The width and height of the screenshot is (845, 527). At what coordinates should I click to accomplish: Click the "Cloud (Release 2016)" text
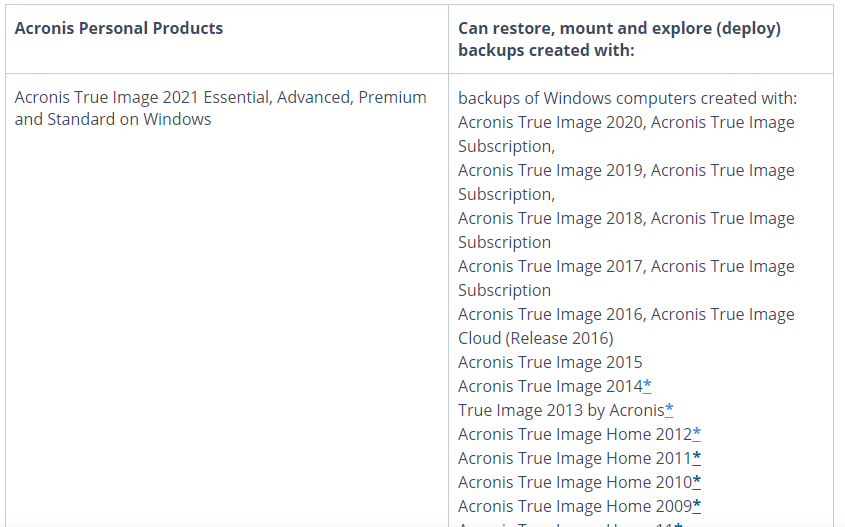coord(536,338)
